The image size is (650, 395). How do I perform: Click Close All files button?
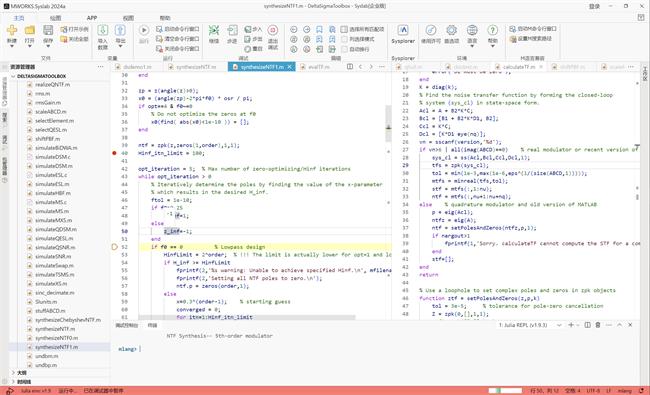click(74, 39)
